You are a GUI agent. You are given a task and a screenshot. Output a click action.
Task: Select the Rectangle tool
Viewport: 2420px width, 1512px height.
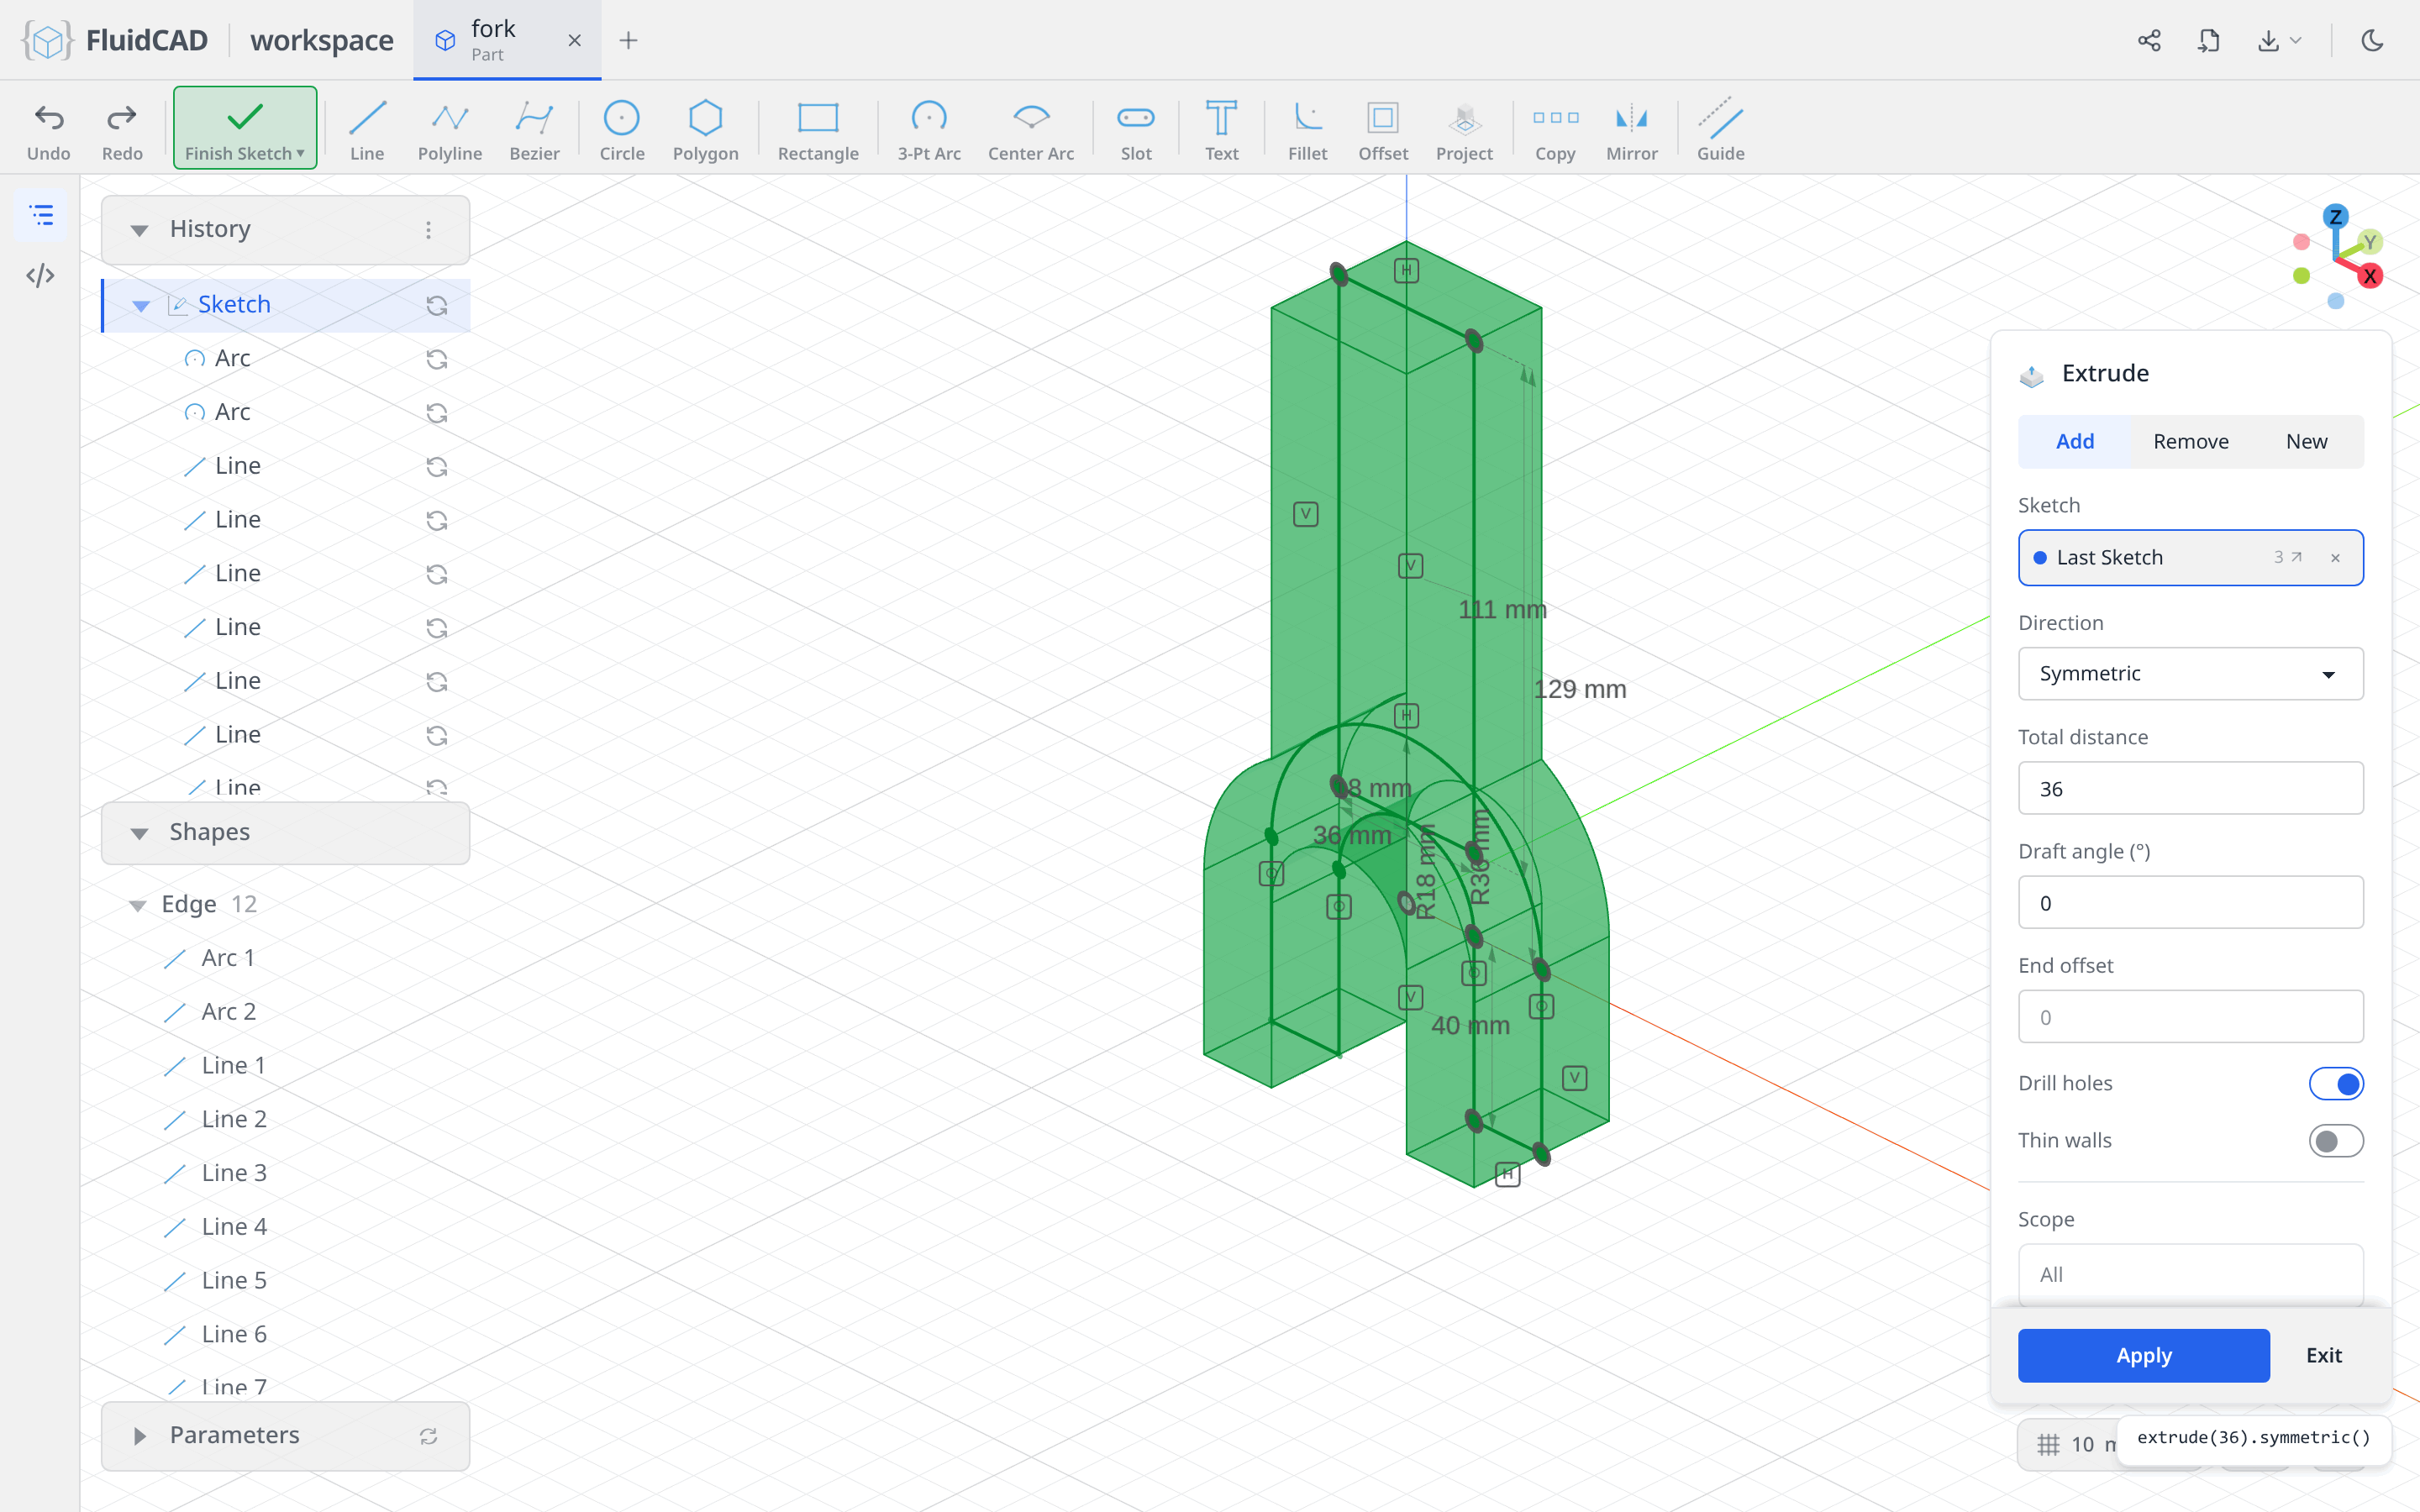pos(818,130)
